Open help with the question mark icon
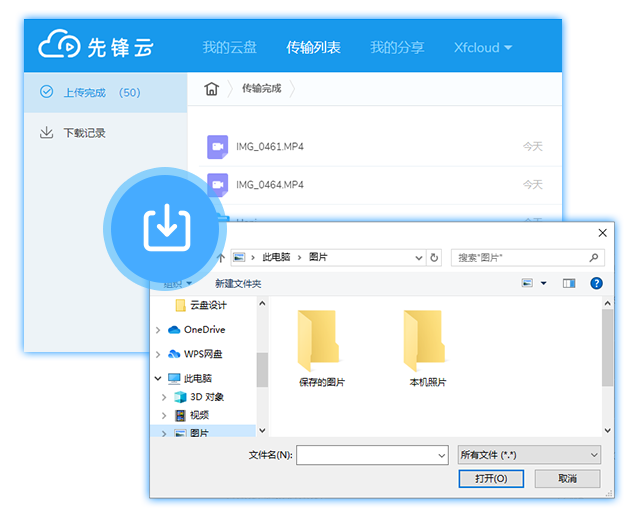Viewport: 640px width, 520px height. coord(596,283)
